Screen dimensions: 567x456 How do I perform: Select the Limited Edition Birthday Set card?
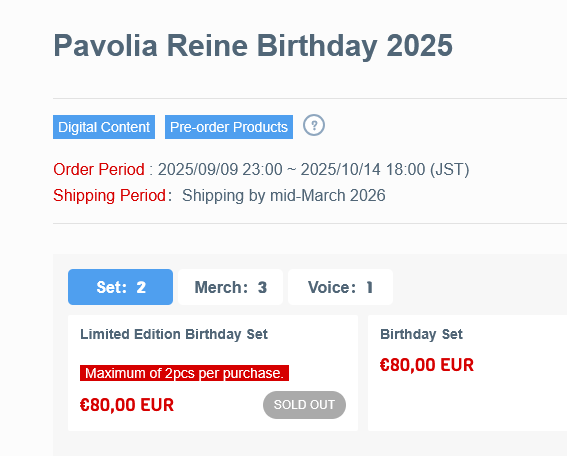pyautogui.click(x=213, y=373)
